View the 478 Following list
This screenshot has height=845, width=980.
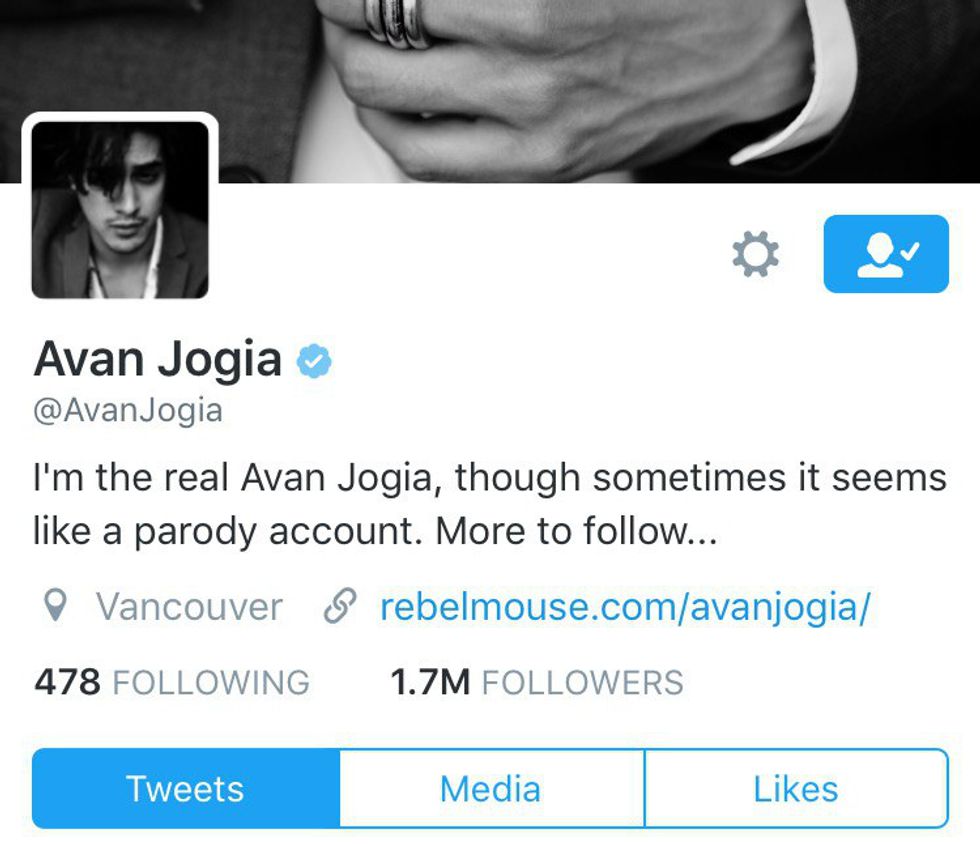[x=172, y=682]
